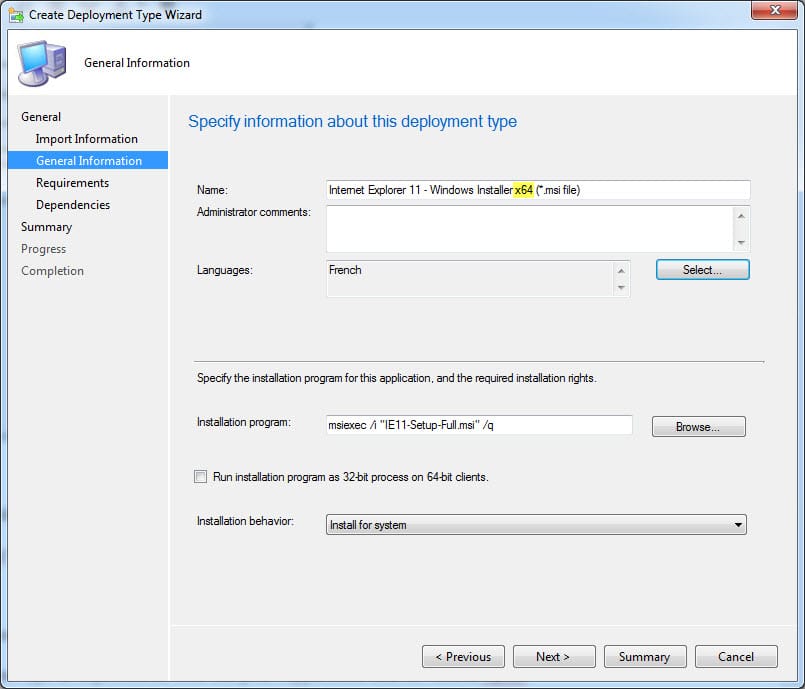Click the wizard icon in title bar
The height and width of the screenshot is (689, 805).
[x=15, y=15]
